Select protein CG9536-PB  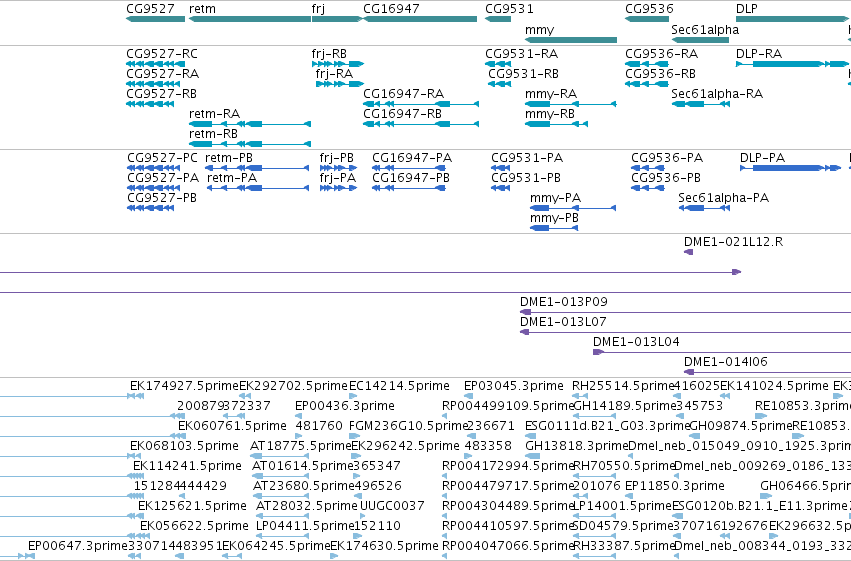648,188
